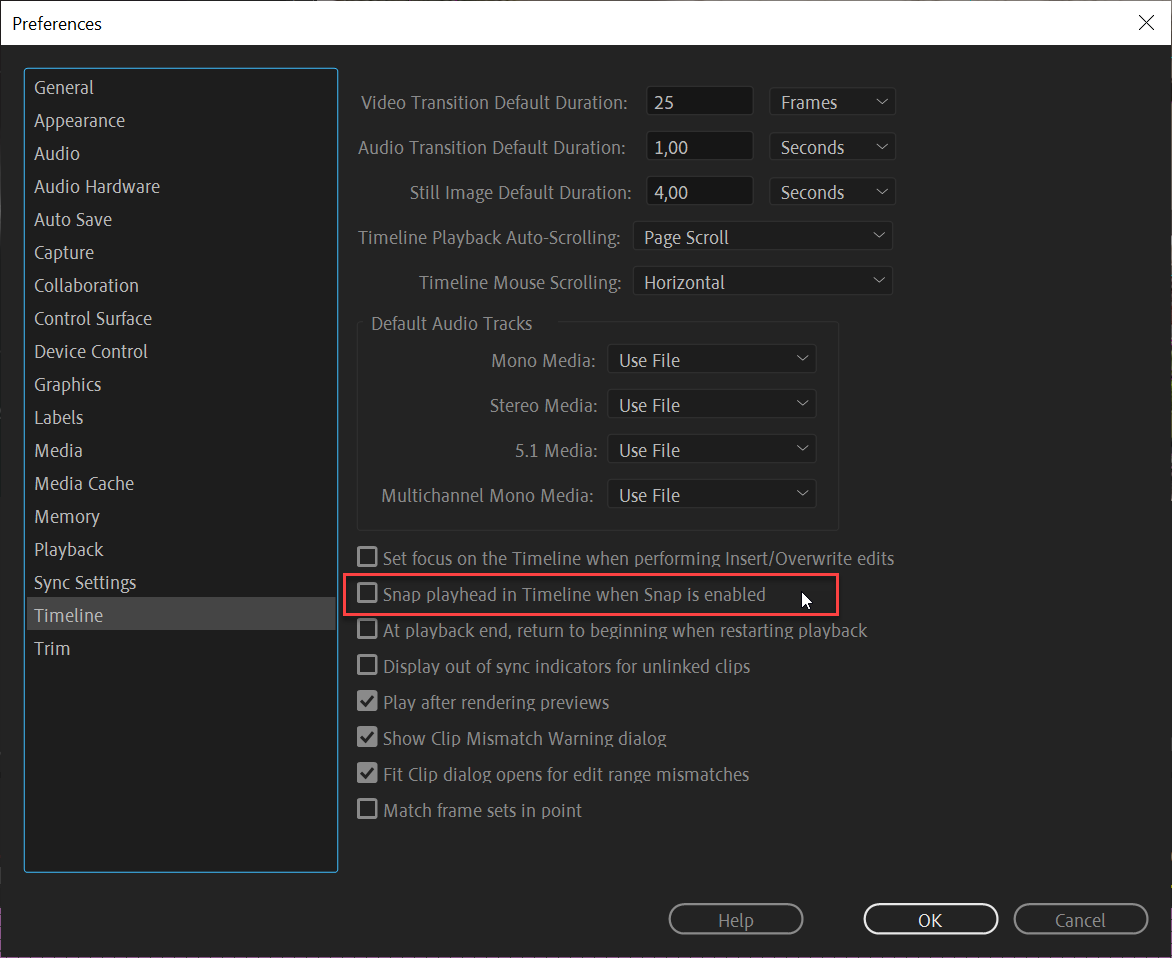Disable 'Play after rendering previews'
This screenshot has height=958, width=1172.
click(367, 701)
